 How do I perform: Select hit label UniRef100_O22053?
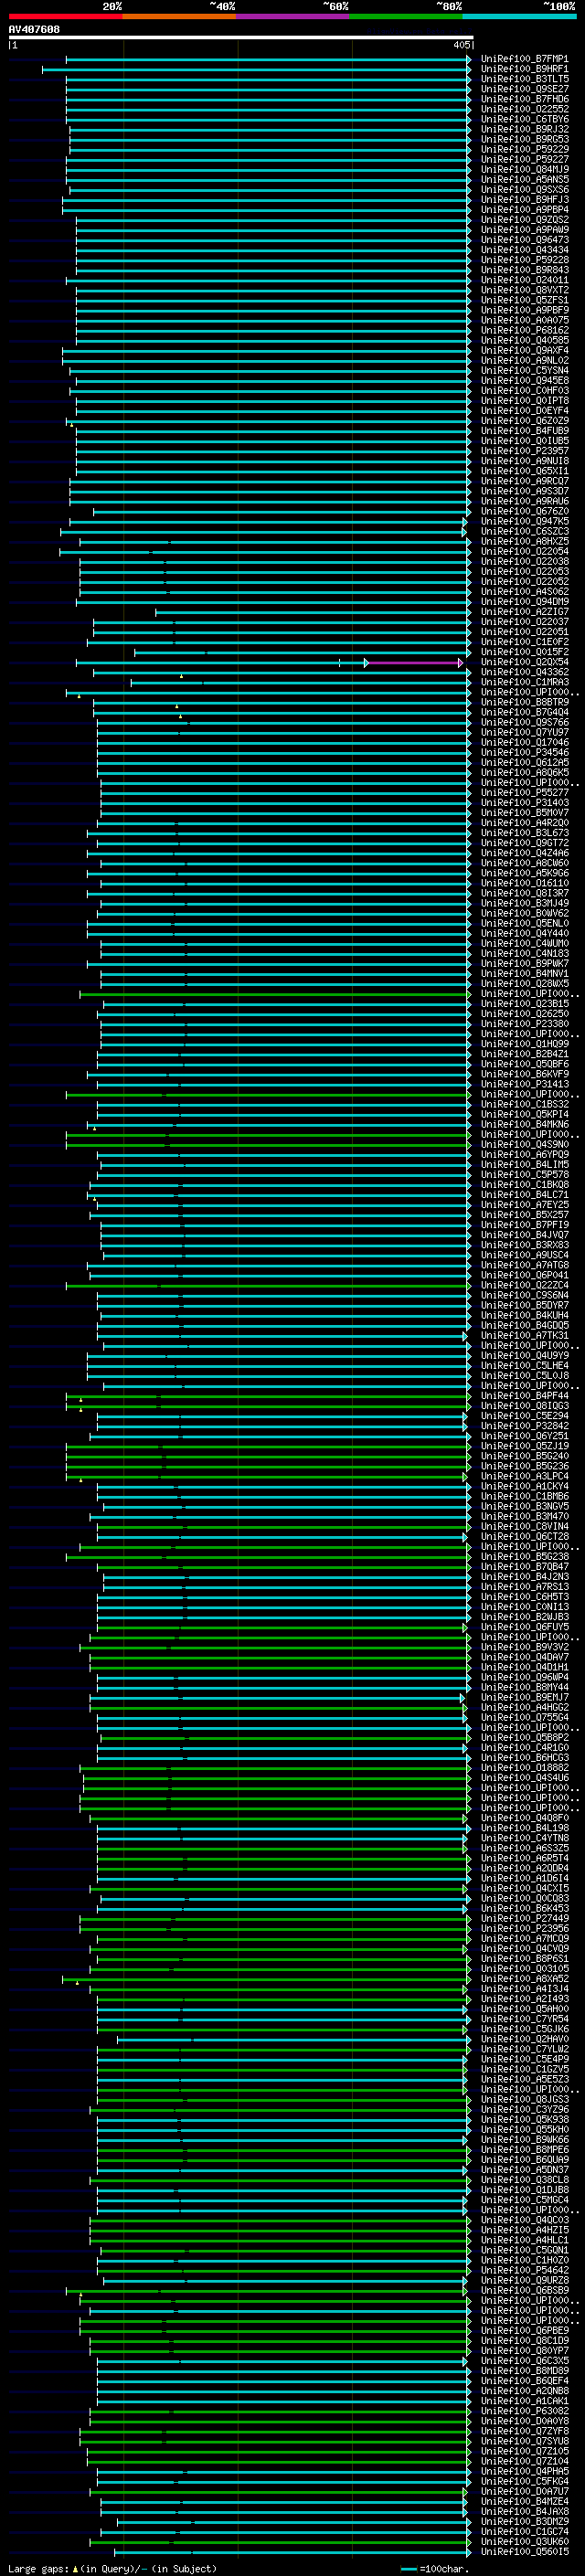(x=524, y=571)
